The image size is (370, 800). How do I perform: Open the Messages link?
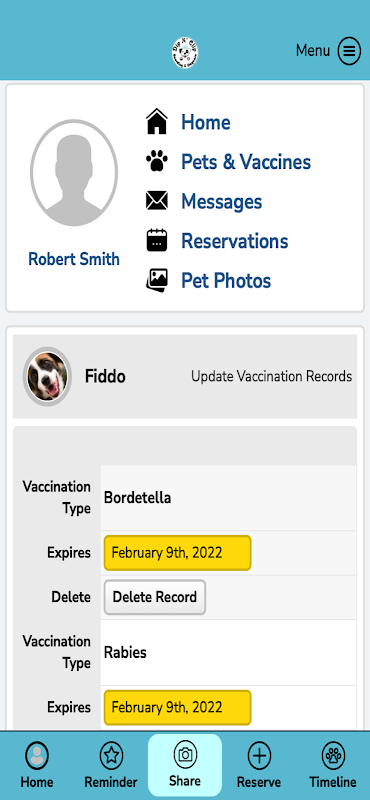tap(221, 202)
